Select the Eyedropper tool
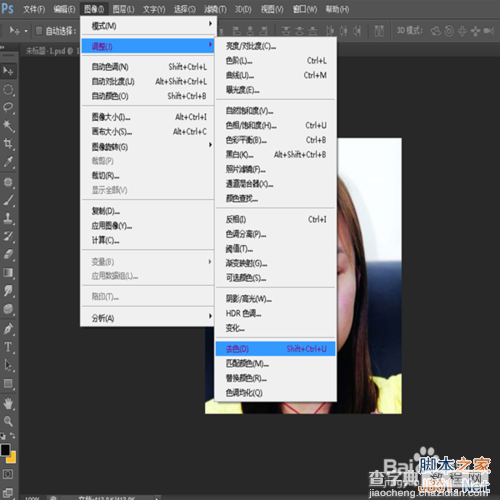The width and height of the screenshot is (500, 500). tap(8, 162)
